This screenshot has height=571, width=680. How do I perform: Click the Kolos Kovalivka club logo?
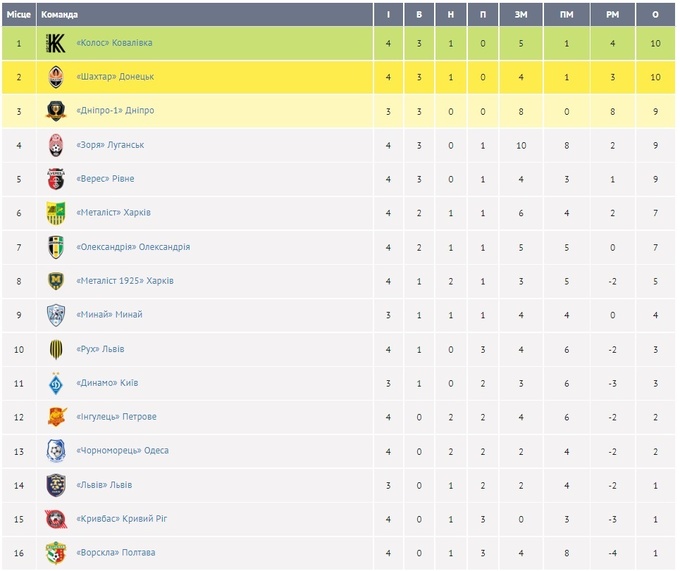tap(56, 43)
